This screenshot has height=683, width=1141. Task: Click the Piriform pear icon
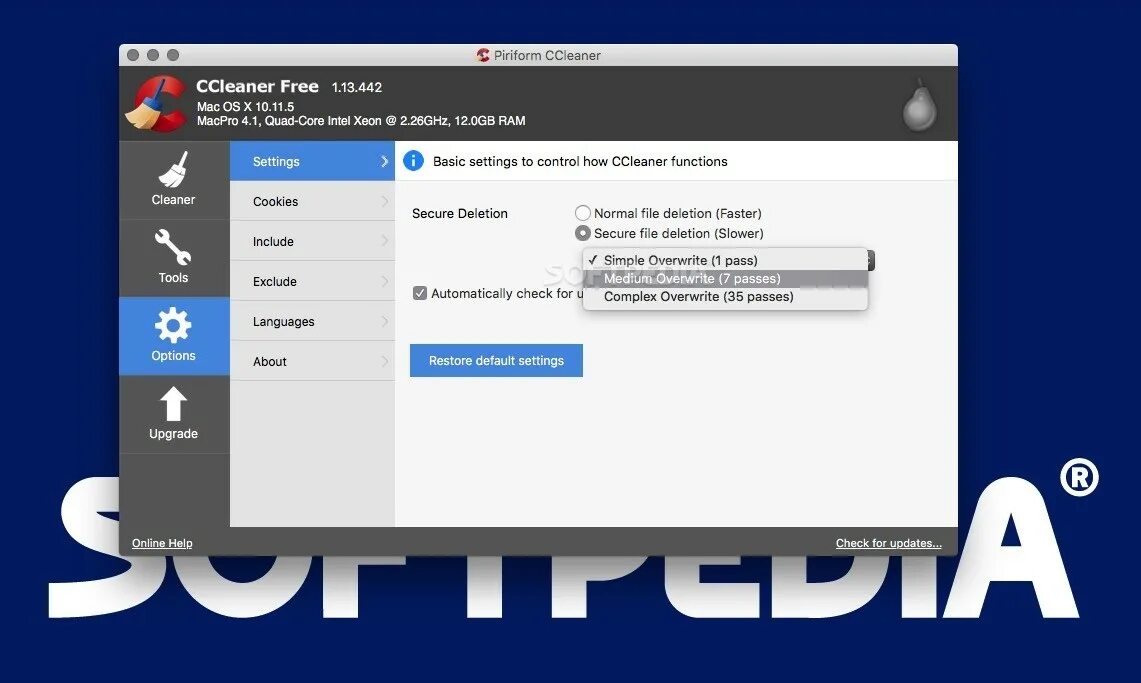coord(920,105)
